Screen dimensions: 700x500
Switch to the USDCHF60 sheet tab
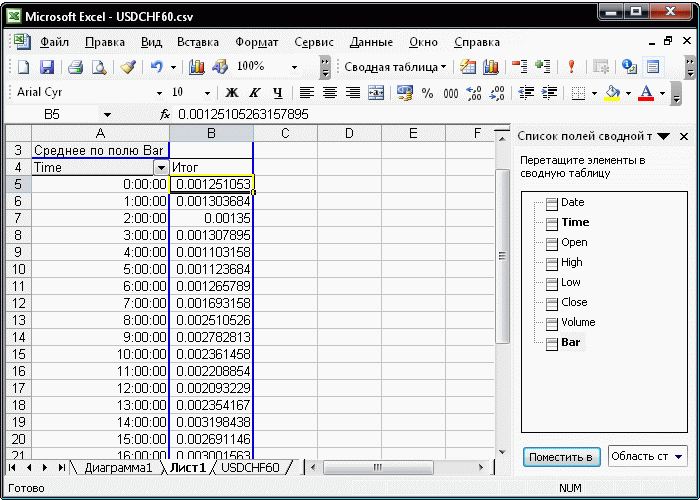250,467
